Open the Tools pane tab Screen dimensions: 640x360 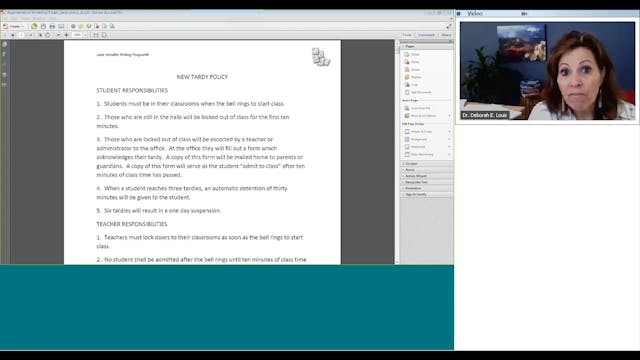coord(407,35)
